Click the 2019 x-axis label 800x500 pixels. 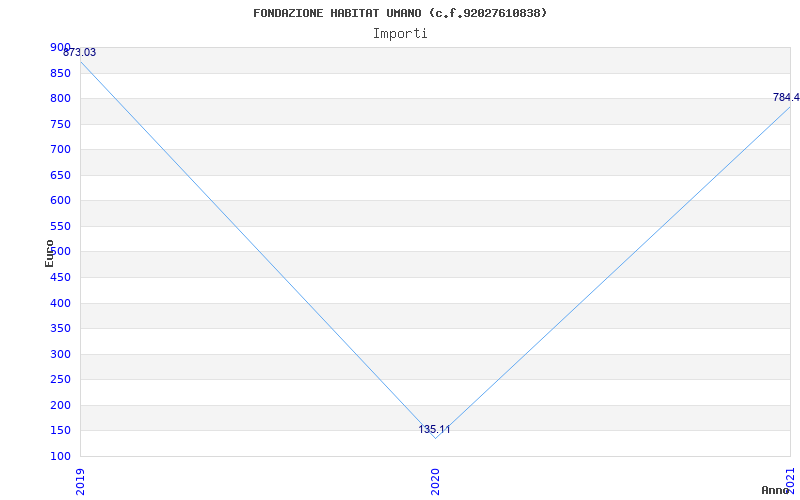(80, 482)
